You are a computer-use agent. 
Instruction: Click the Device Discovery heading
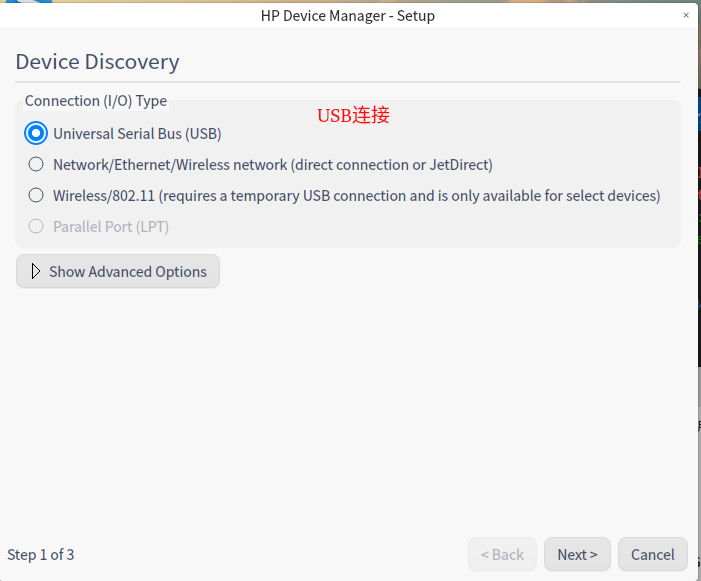pyautogui.click(x=97, y=62)
